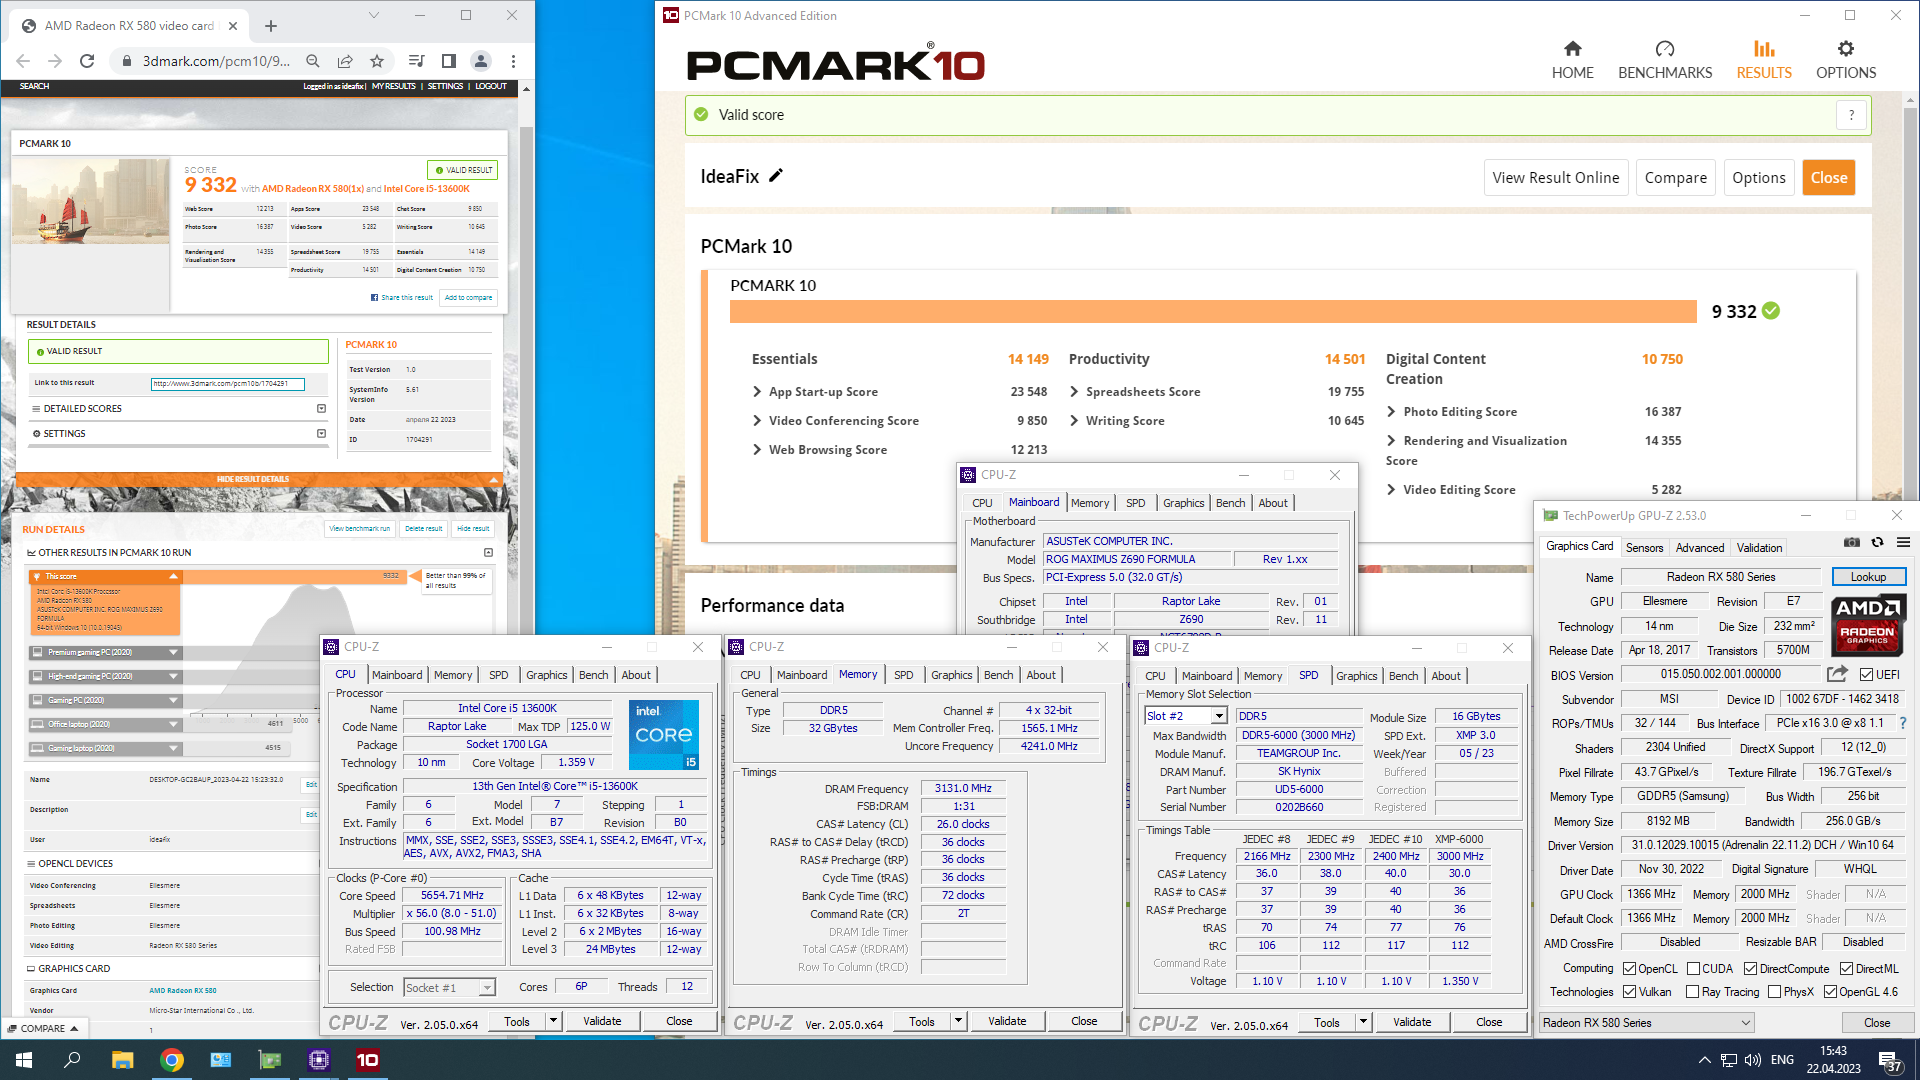The height and width of the screenshot is (1080, 1920).
Task: Click Premium gaming PC (2020) comparison bar
Action: (x=105, y=652)
